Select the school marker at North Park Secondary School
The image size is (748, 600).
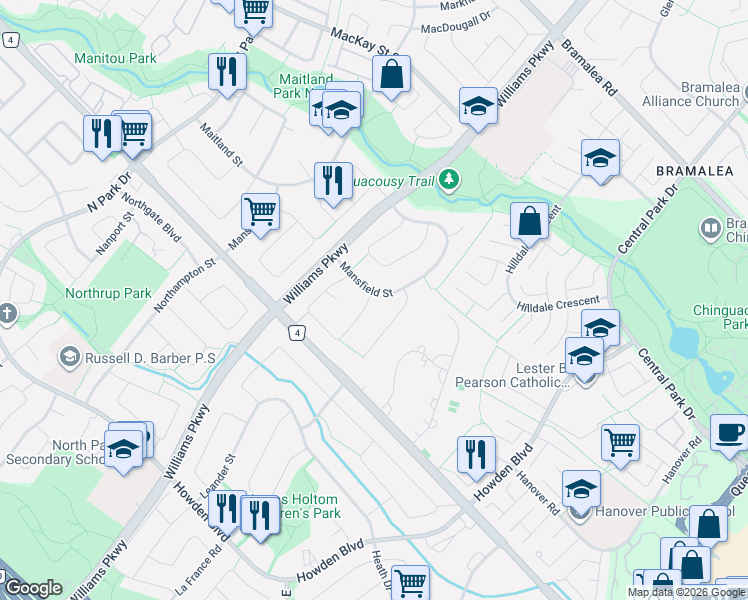(x=124, y=452)
